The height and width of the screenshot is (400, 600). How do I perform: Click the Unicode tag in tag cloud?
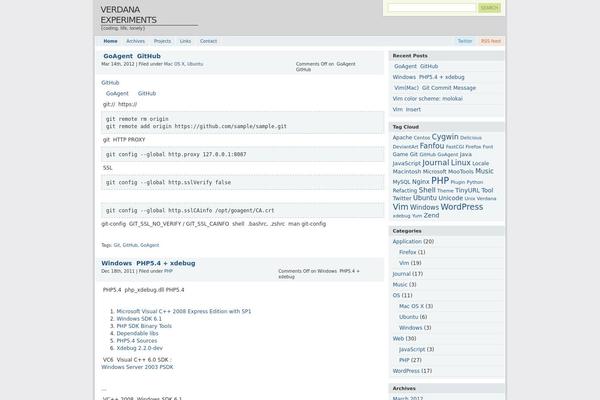pyautogui.click(x=451, y=198)
